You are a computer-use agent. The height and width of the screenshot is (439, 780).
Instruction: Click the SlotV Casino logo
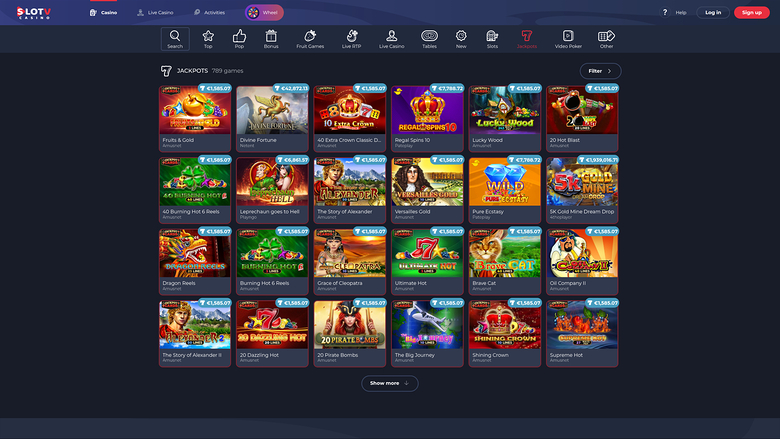[x=34, y=12]
